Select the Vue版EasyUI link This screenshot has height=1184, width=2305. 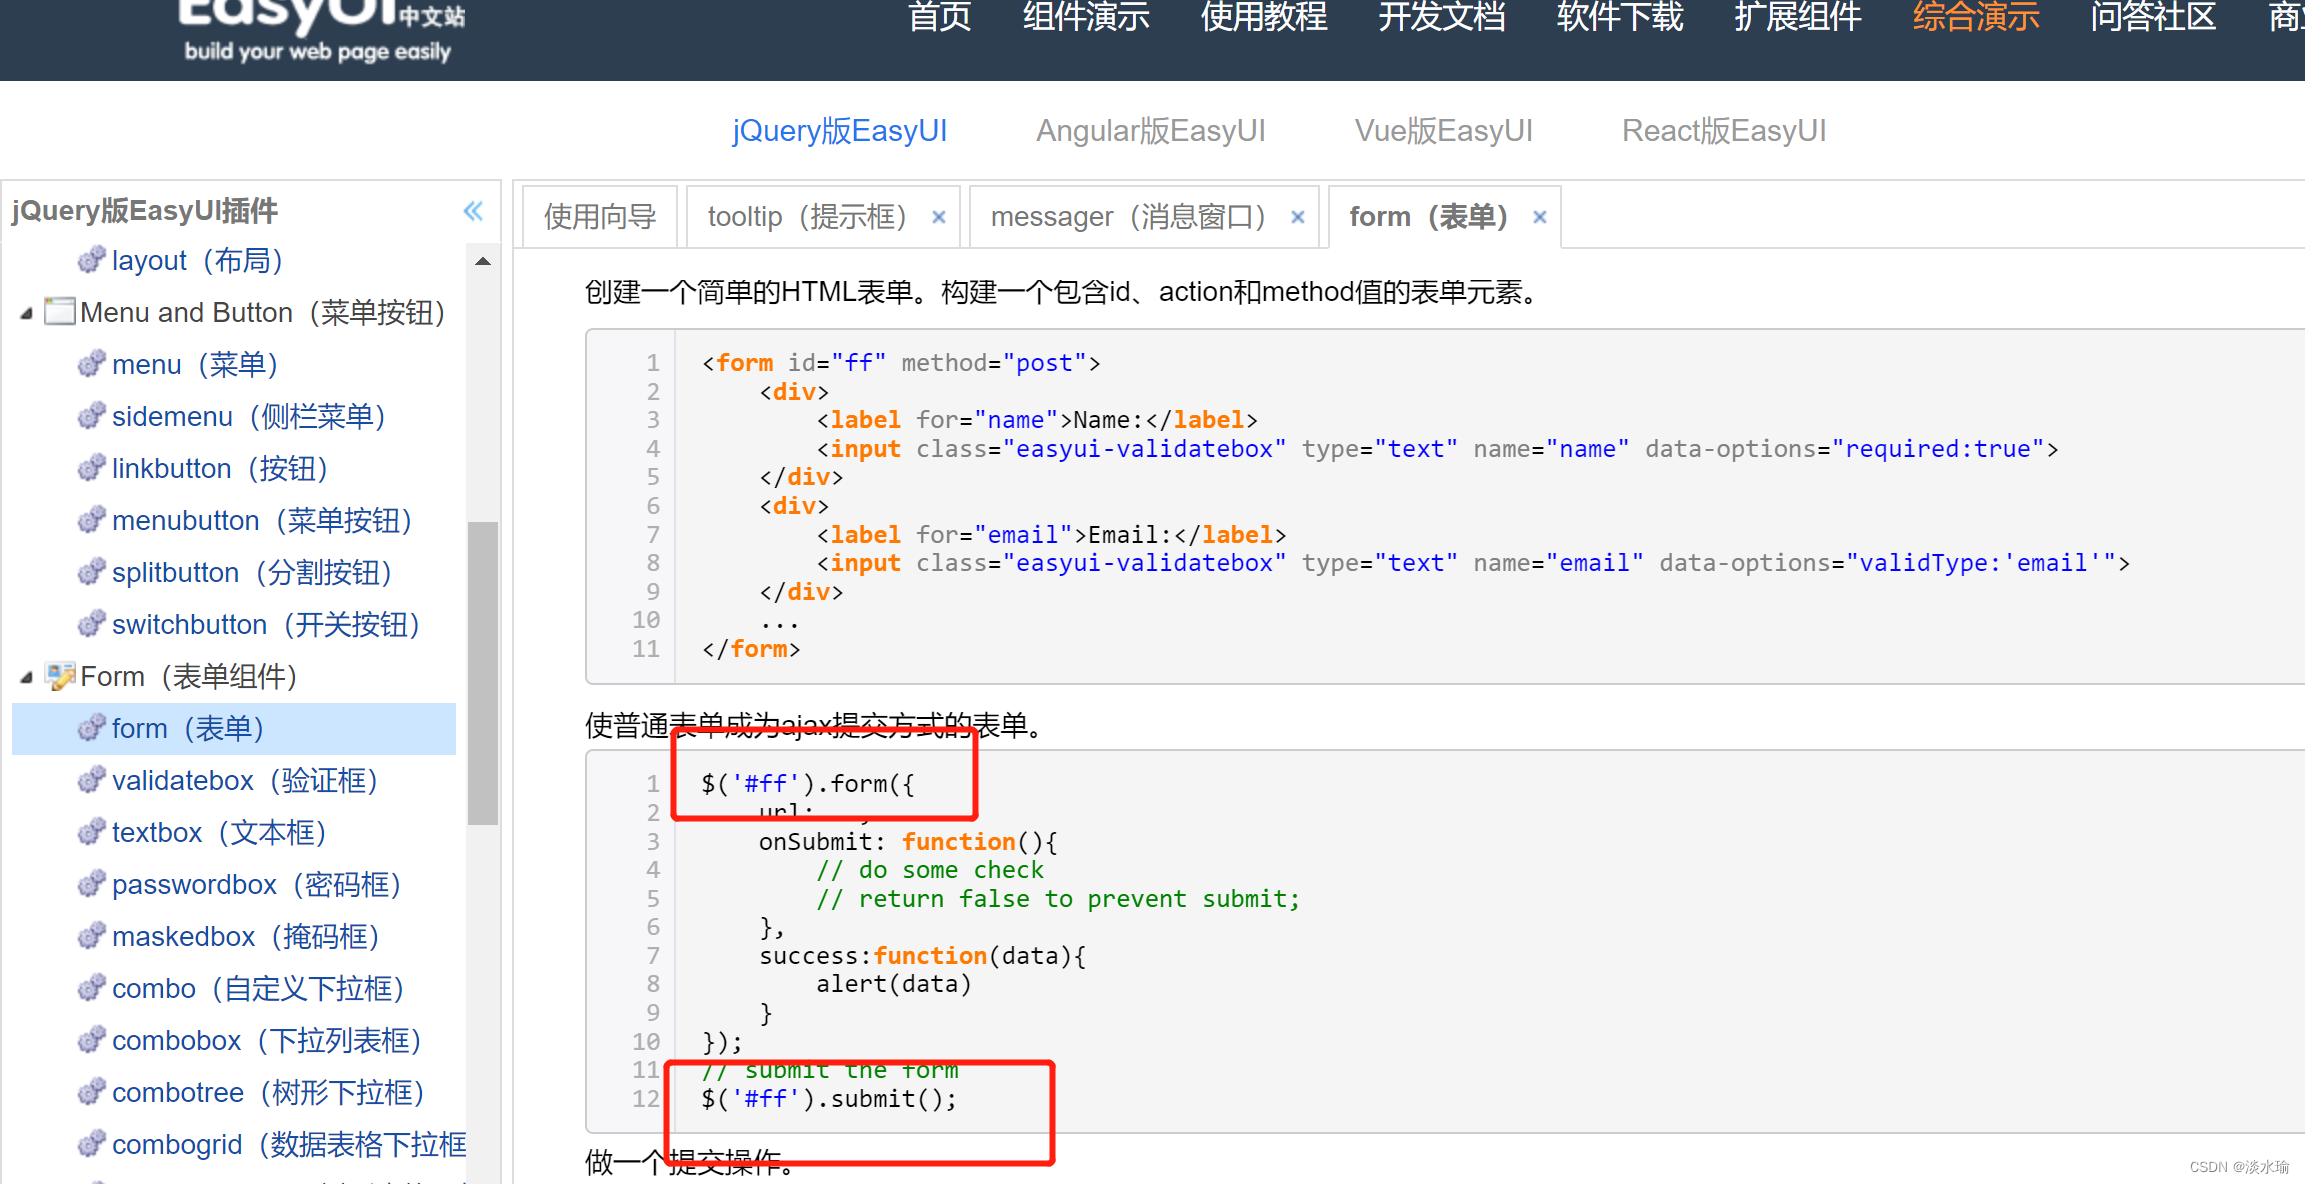(x=1443, y=131)
